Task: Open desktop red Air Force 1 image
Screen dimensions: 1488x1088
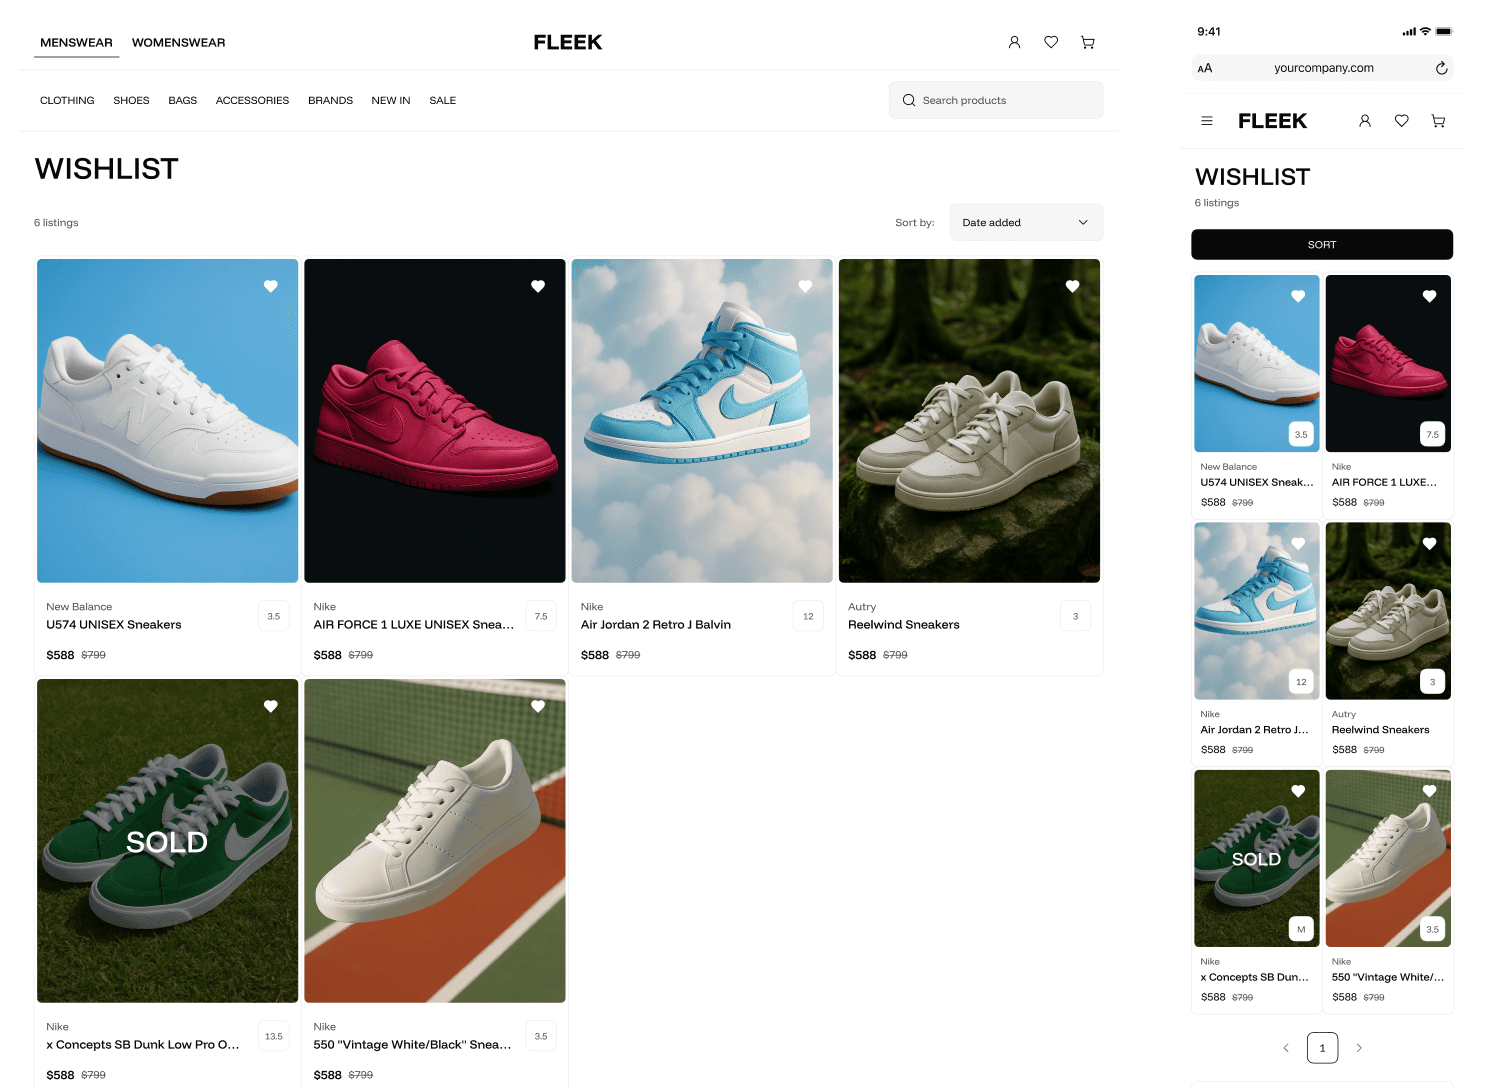Action: coord(435,421)
